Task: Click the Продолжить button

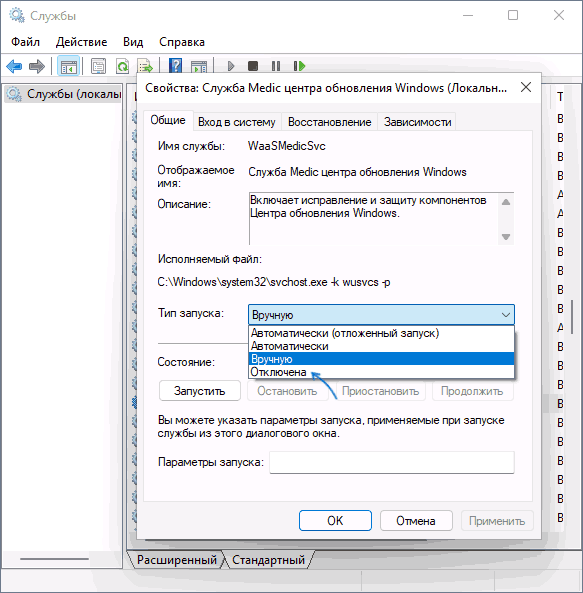Action: tap(472, 391)
